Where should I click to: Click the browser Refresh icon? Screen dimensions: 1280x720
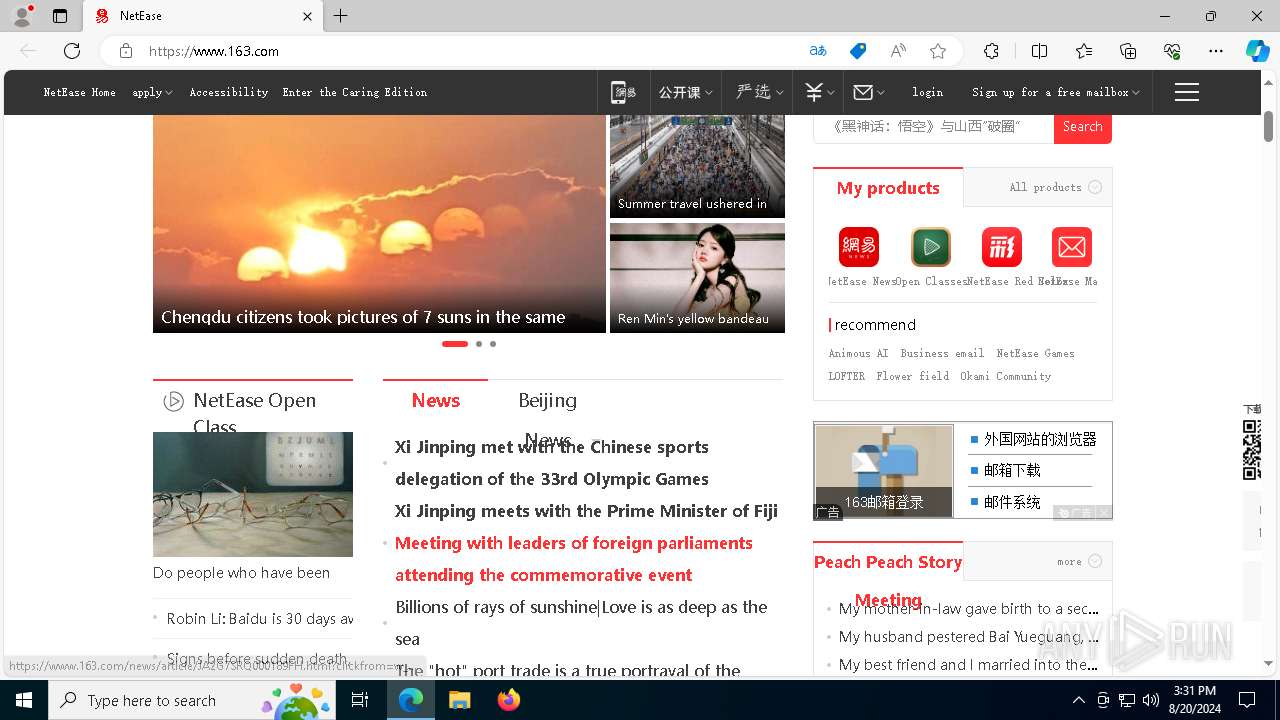click(72, 51)
